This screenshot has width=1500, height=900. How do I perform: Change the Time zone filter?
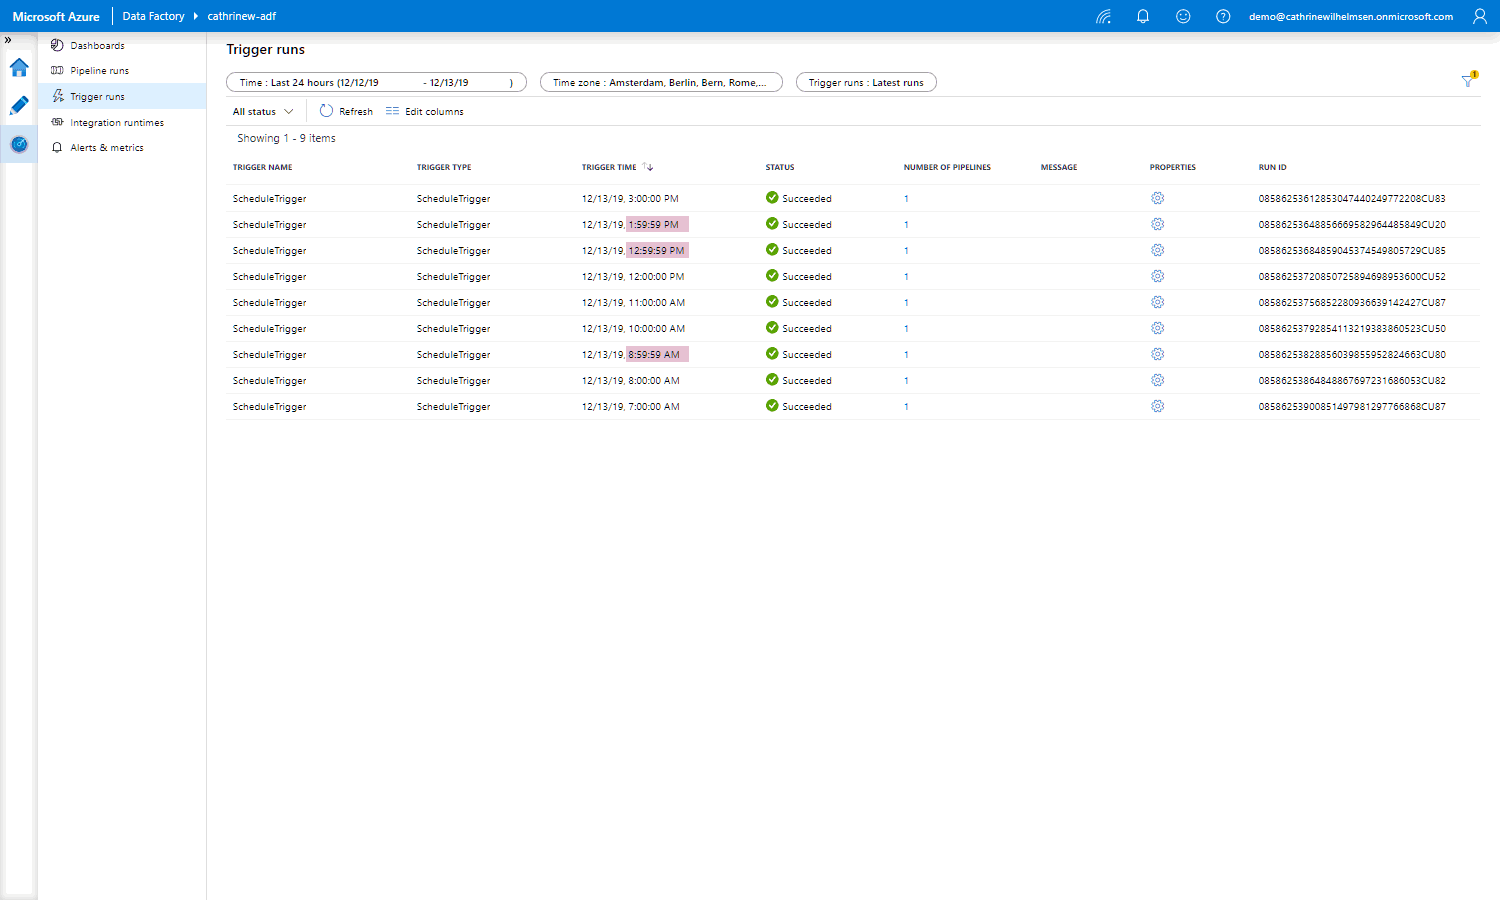pos(660,83)
